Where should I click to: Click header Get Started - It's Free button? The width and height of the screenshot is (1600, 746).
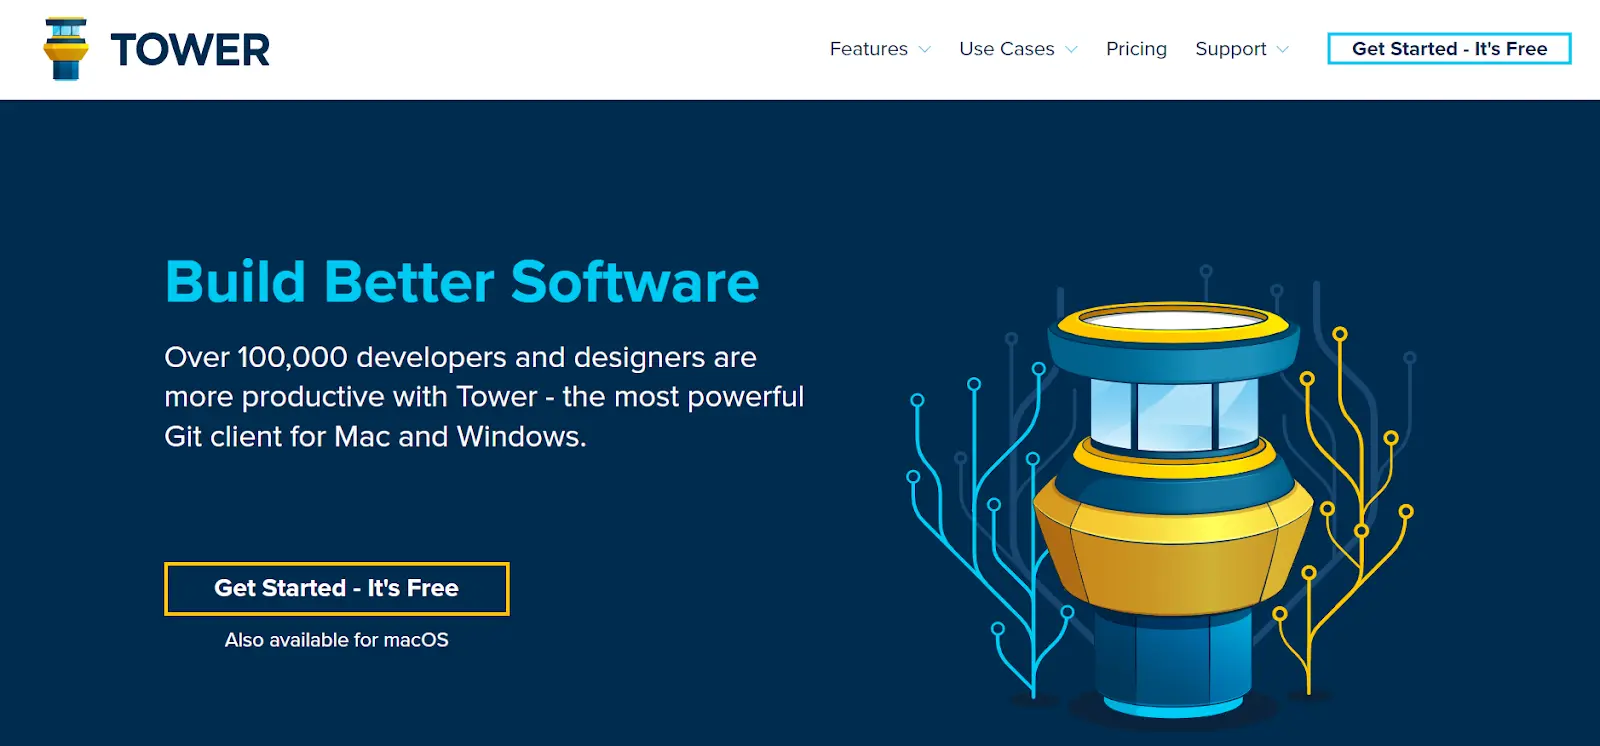tap(1449, 49)
